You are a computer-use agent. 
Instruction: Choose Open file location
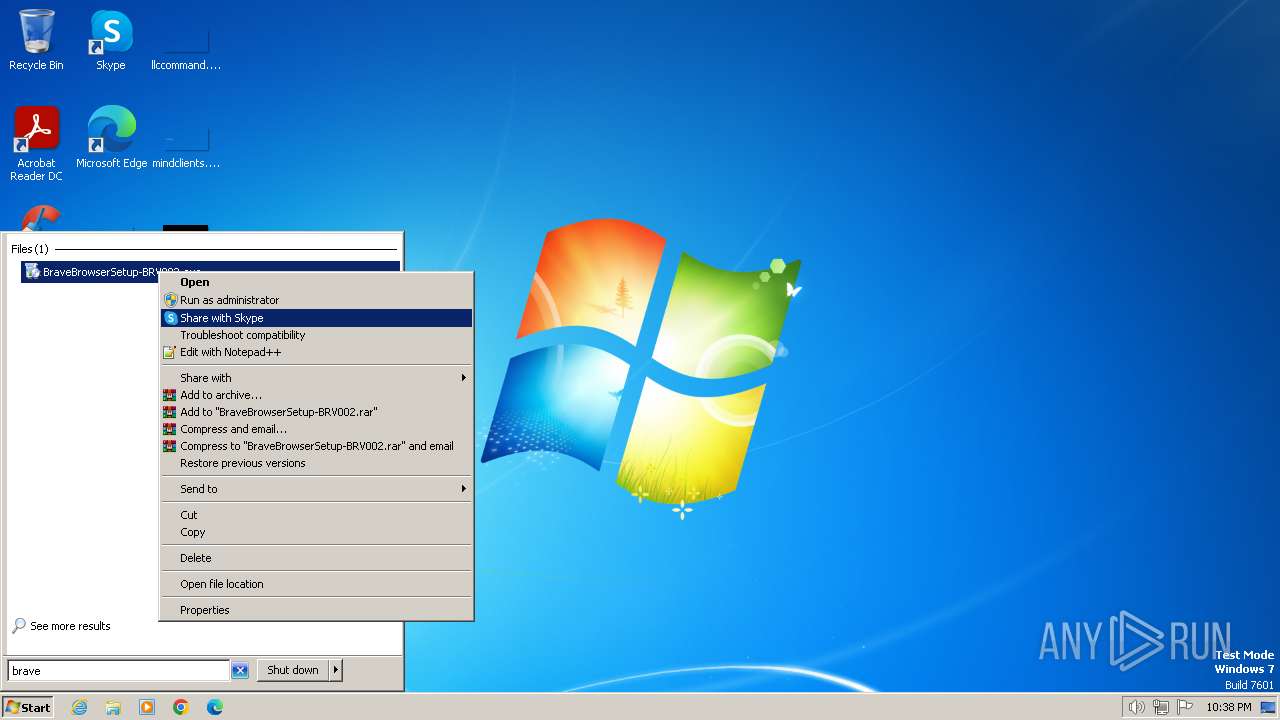316,584
